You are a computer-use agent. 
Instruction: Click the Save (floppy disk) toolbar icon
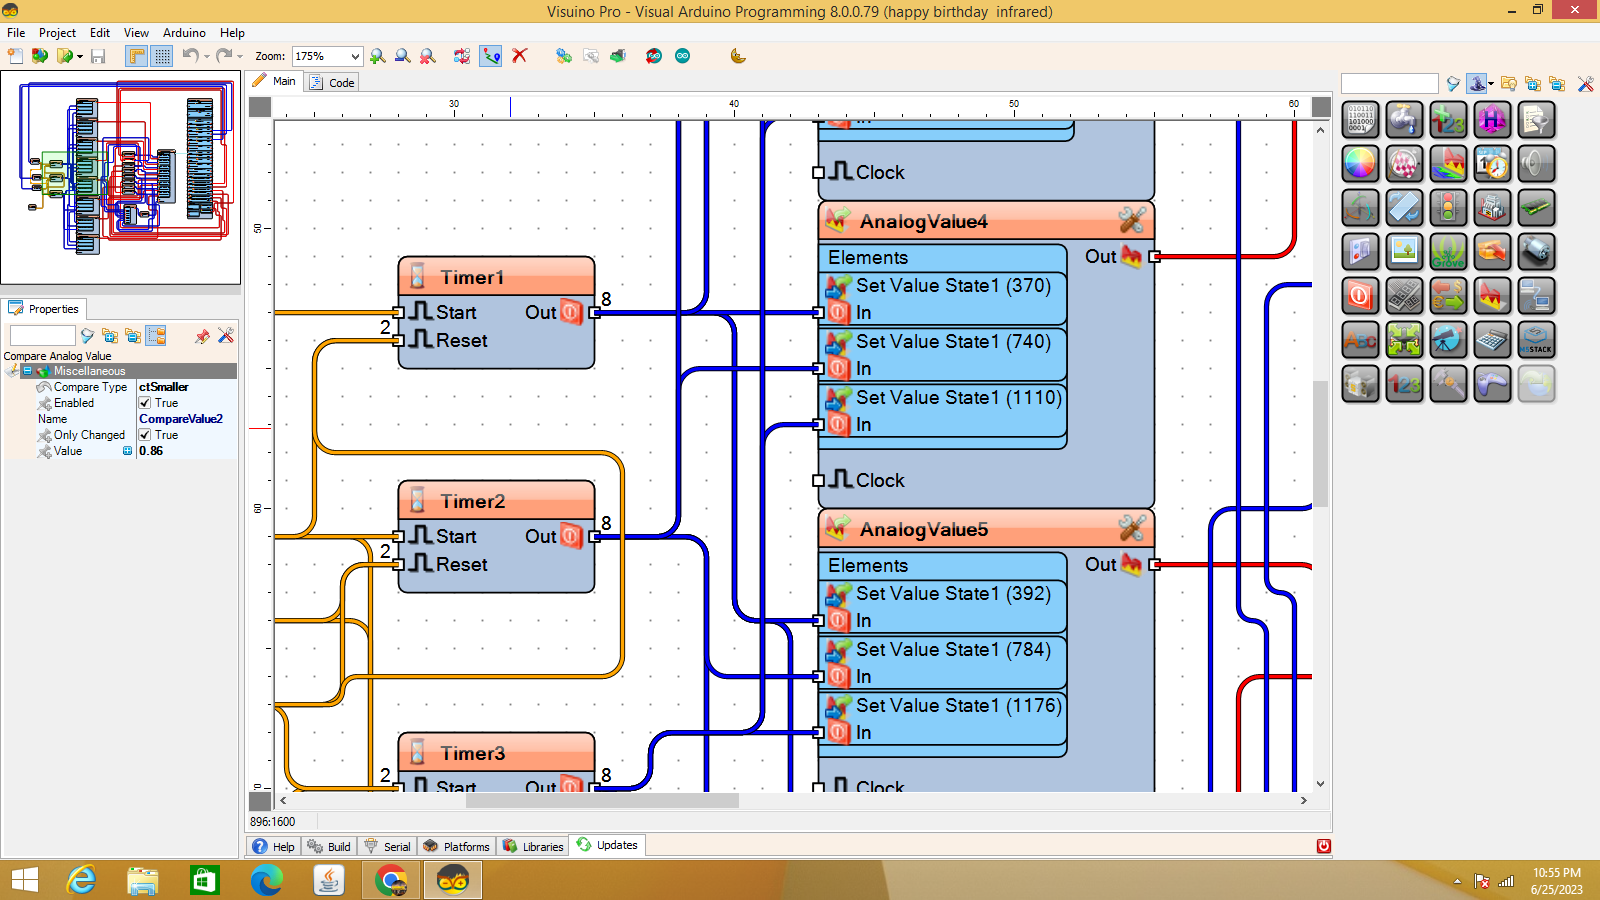98,56
